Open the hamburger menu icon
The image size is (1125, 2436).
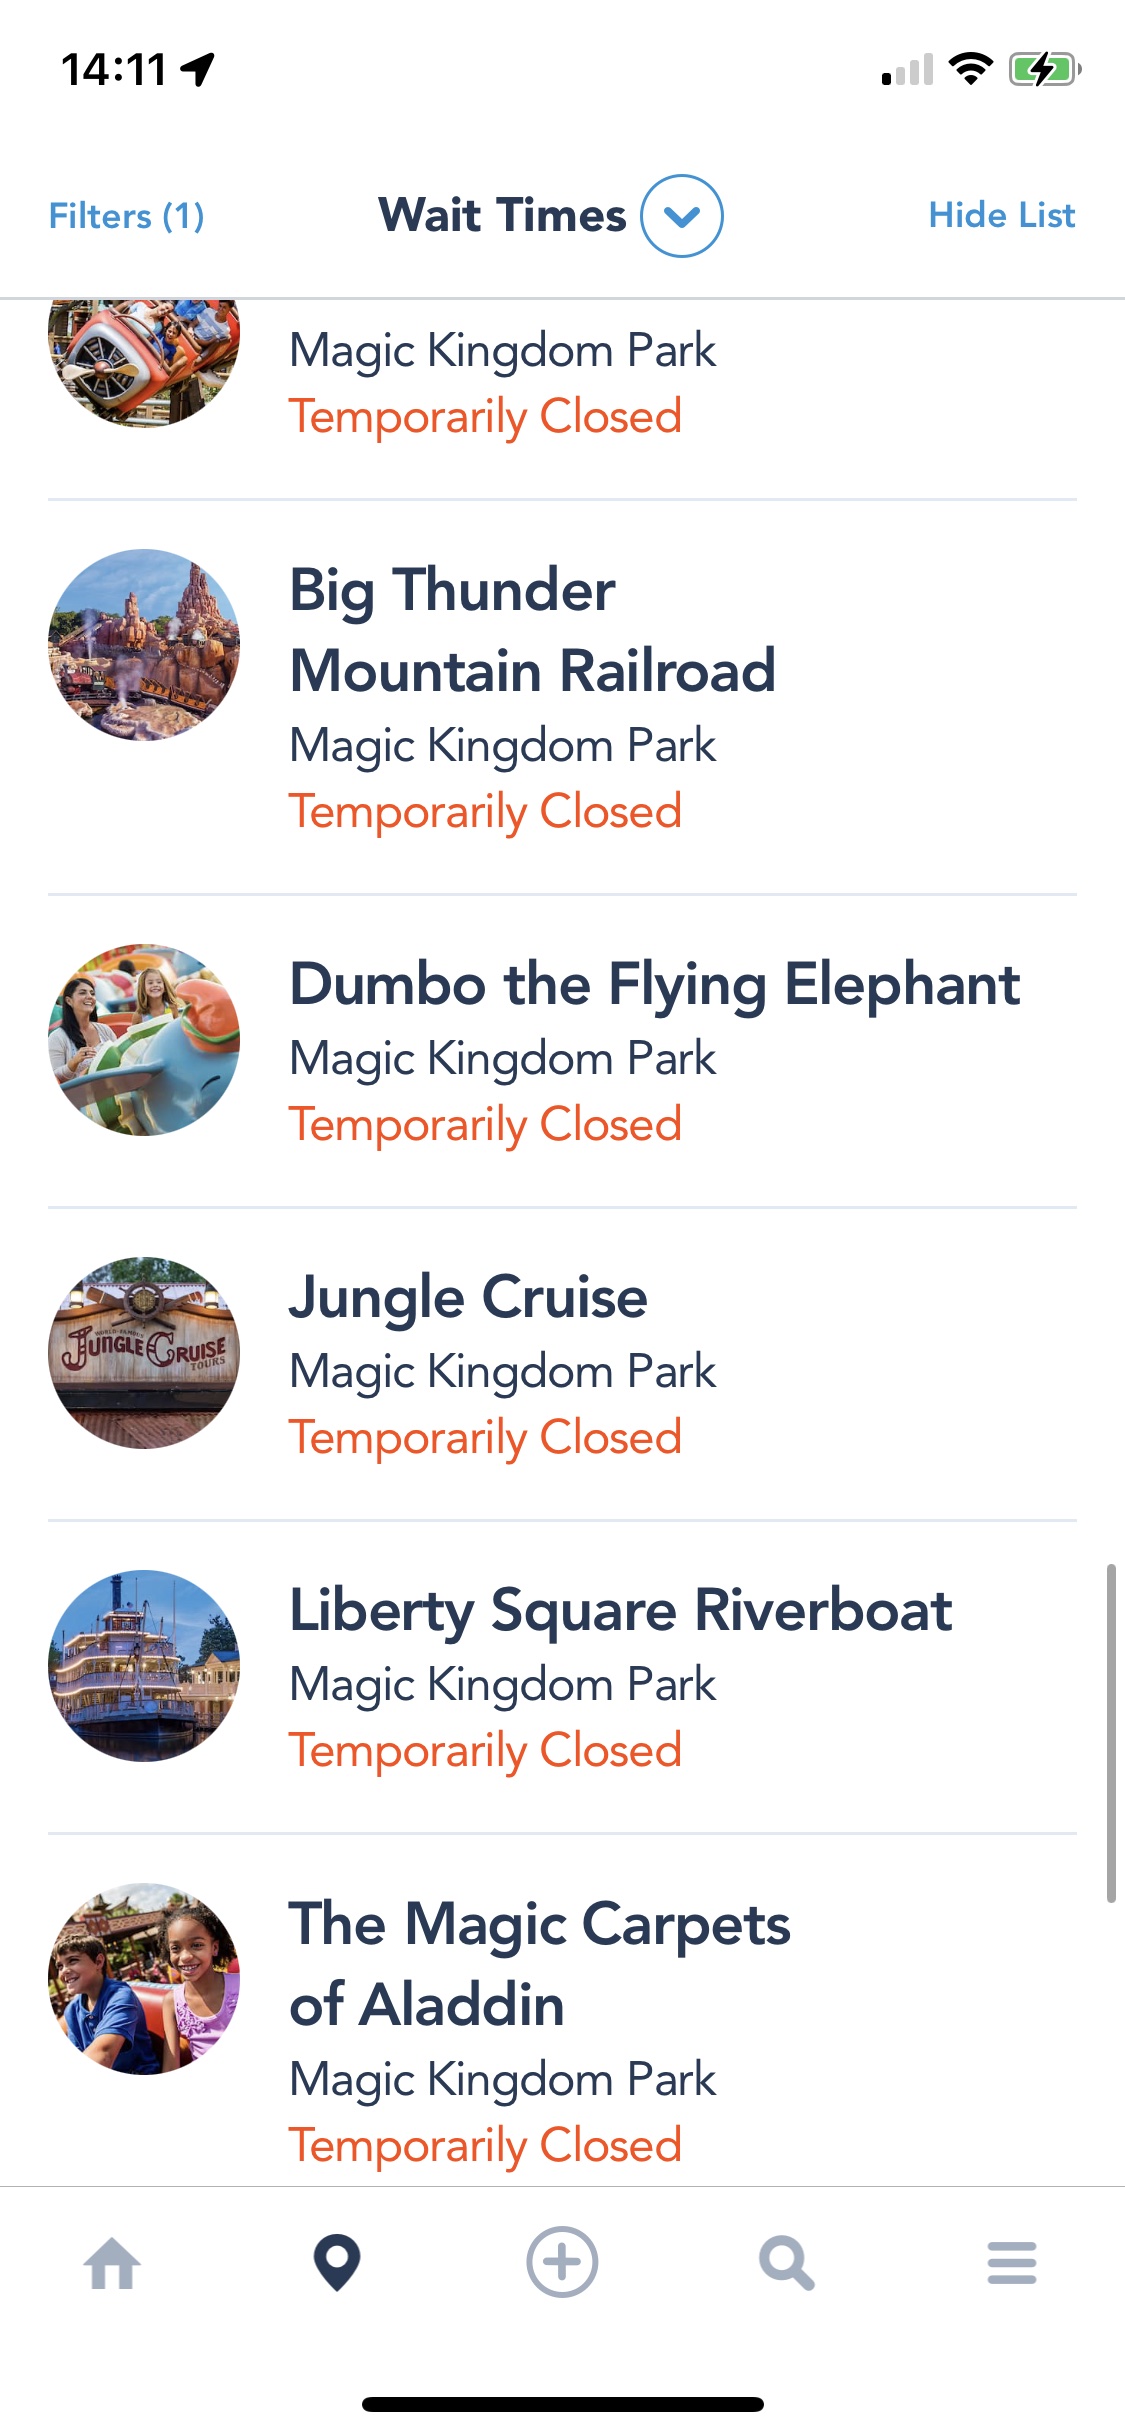tap(1012, 2263)
